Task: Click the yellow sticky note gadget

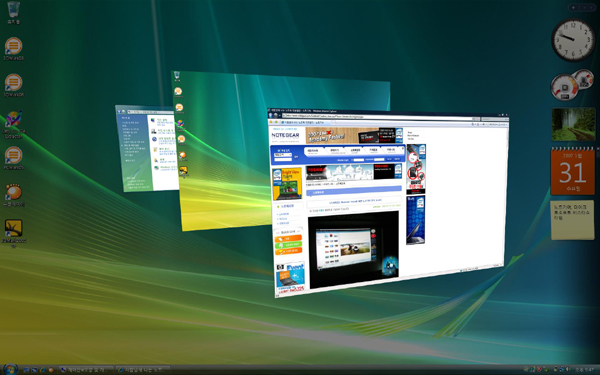Action: [573, 220]
